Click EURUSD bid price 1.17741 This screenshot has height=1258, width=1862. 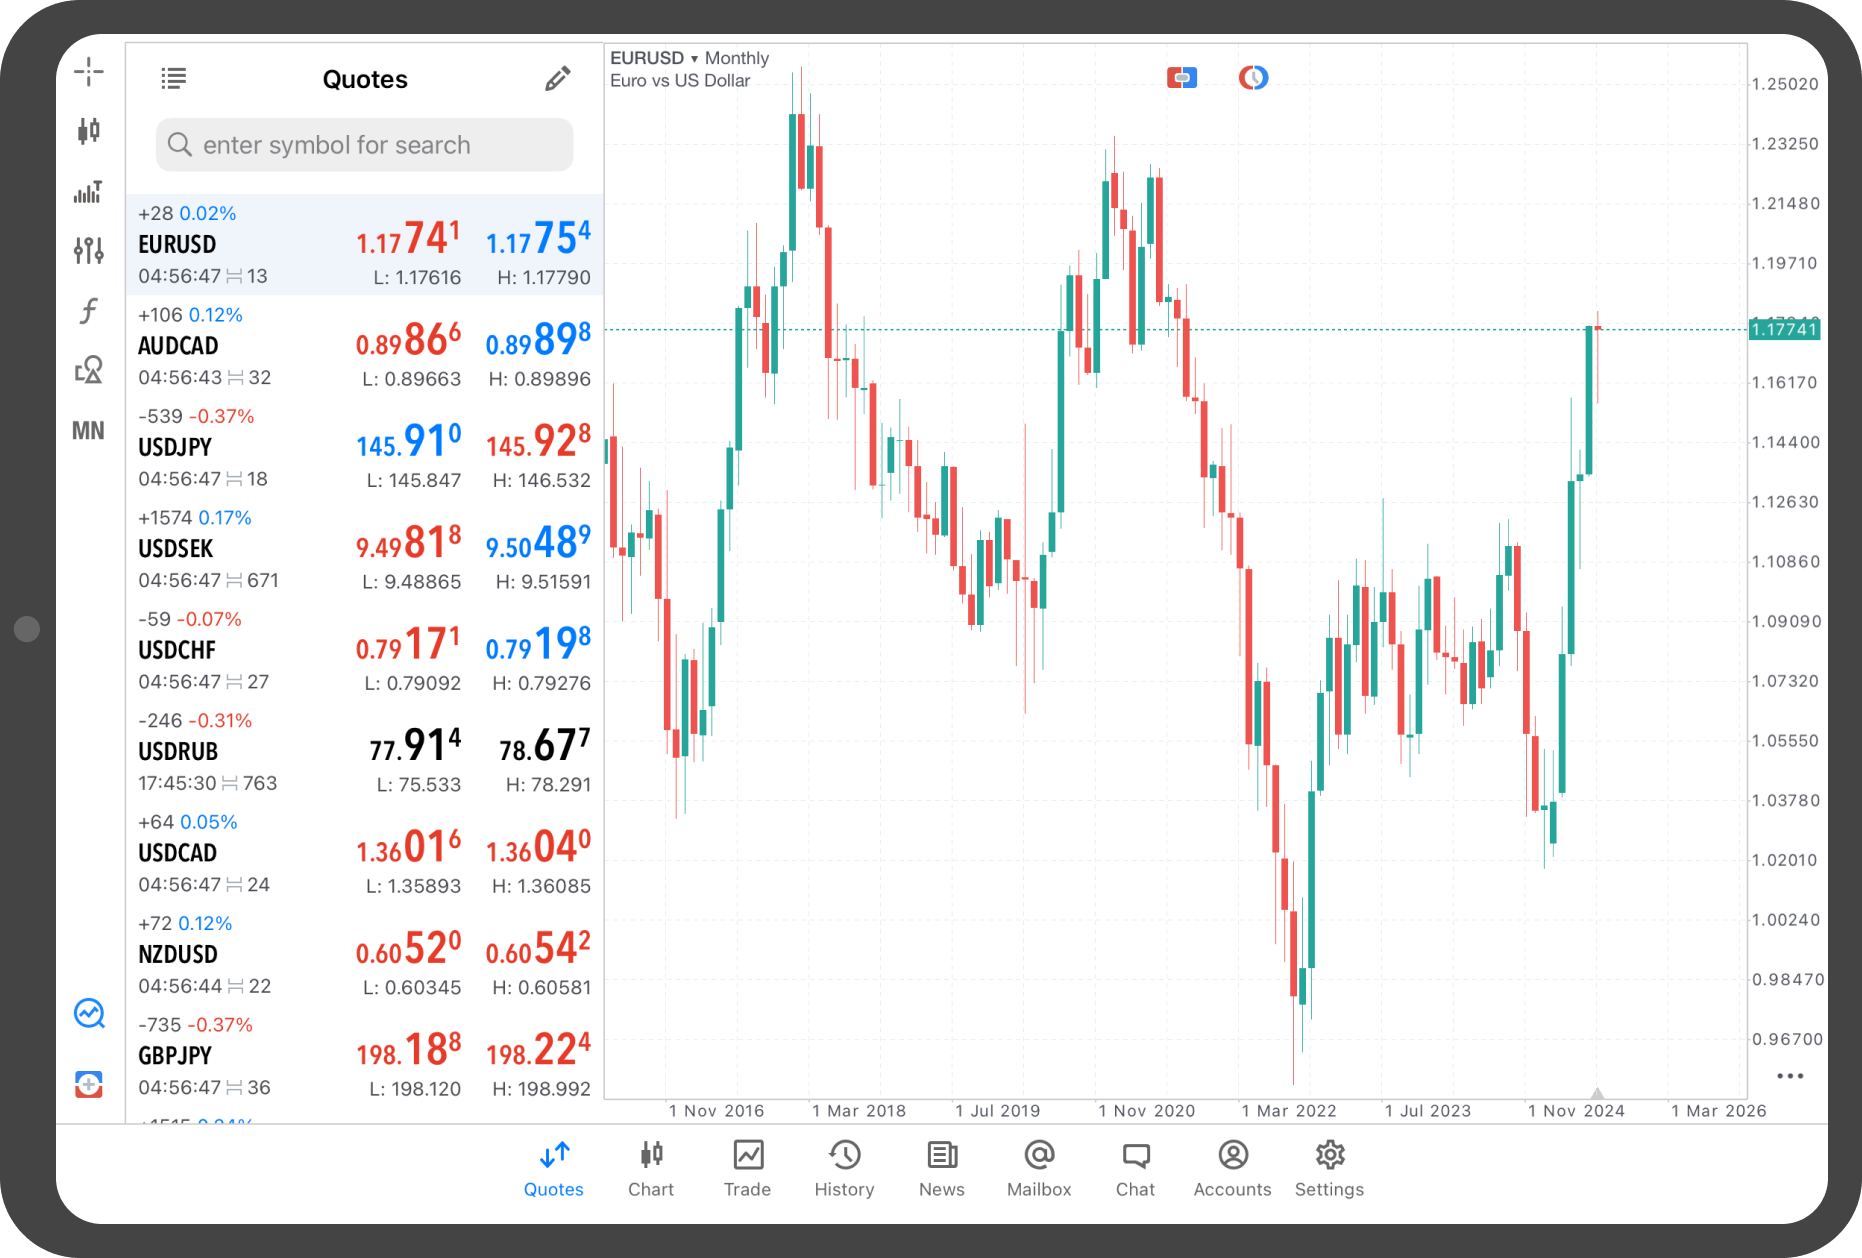[408, 238]
